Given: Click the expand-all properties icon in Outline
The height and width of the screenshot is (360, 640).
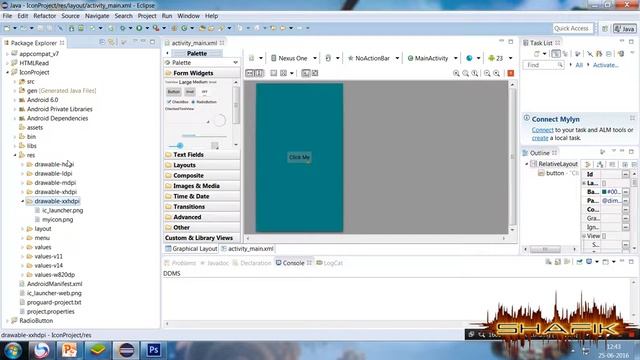Looking at the screenshot, I should 624,164.
